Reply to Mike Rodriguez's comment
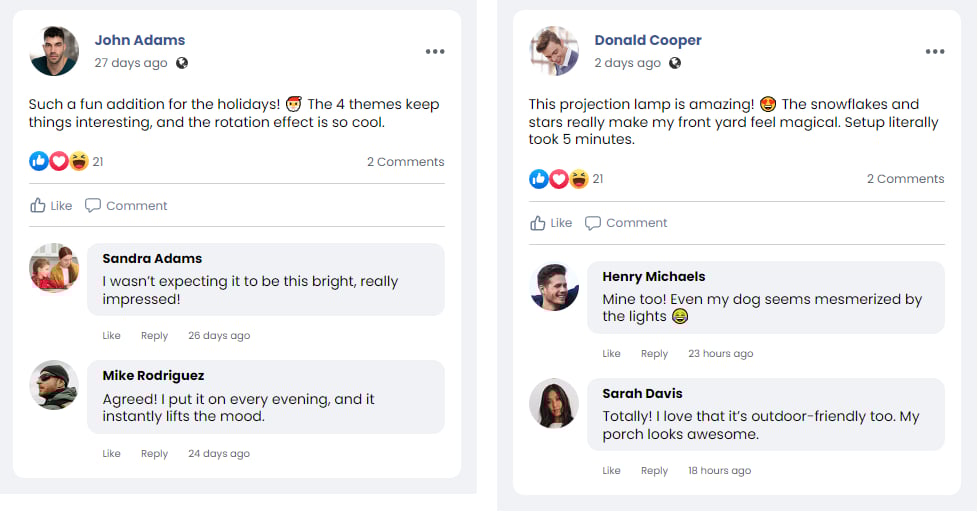 click(x=154, y=454)
